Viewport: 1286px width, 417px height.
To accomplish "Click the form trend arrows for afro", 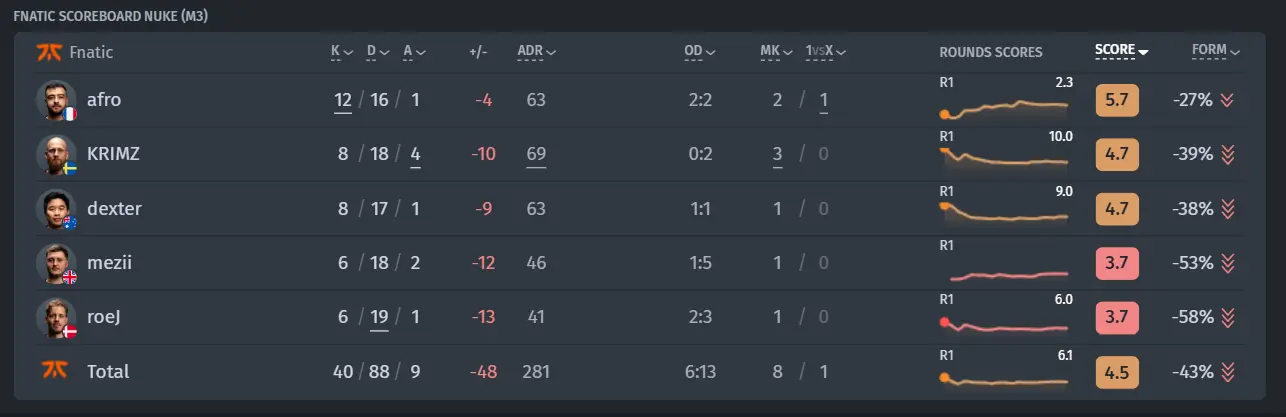I will pos(1229,100).
